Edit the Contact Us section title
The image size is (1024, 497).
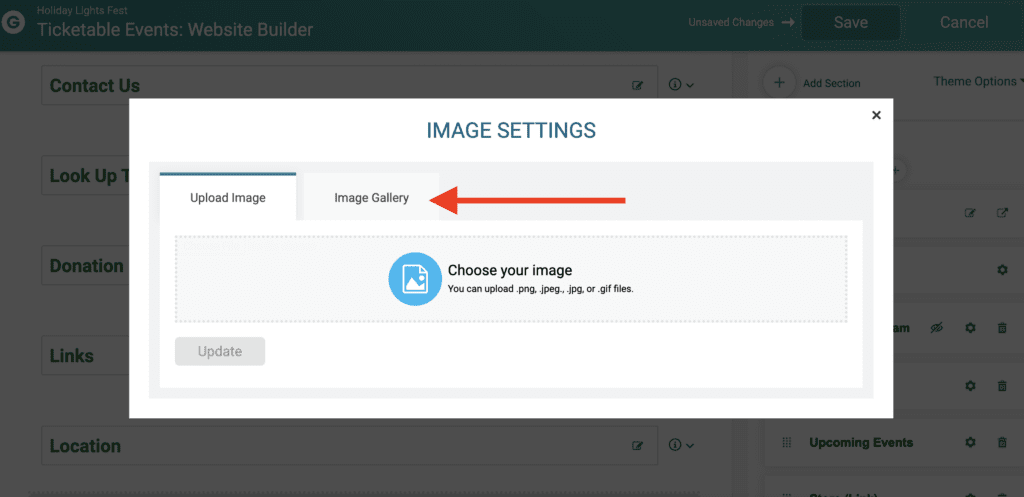point(637,86)
